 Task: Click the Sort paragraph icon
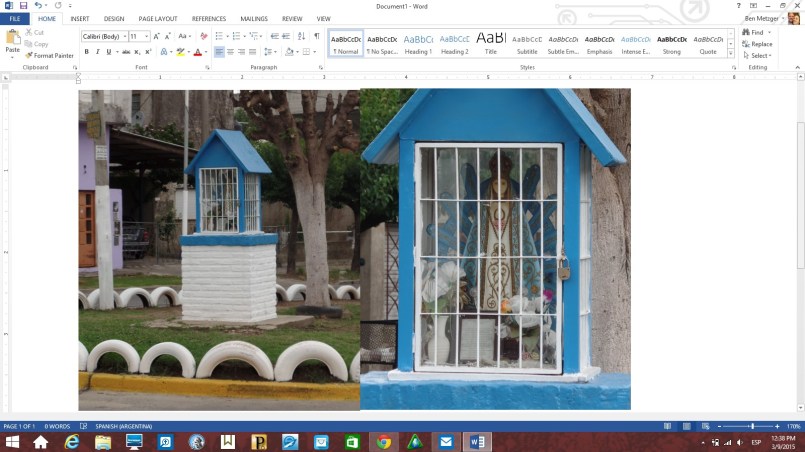point(302,36)
